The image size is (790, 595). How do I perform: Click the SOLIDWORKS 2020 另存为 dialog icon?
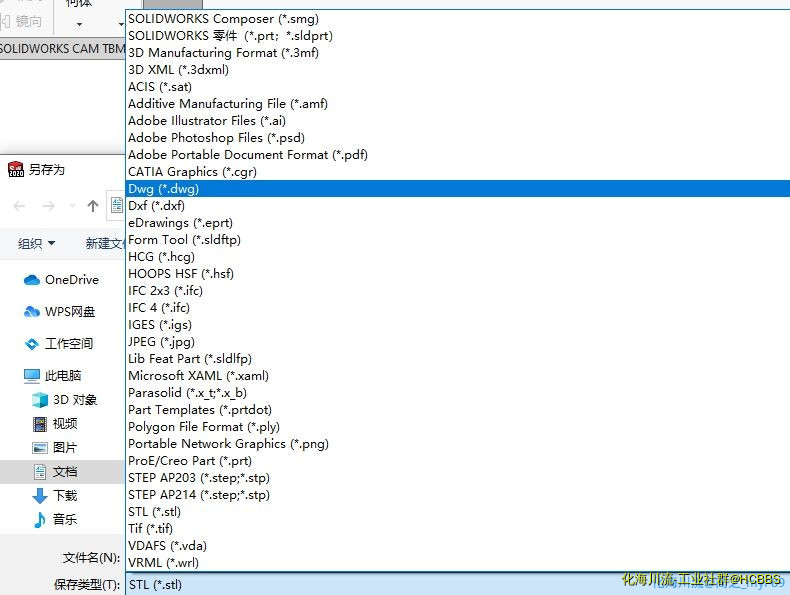[16, 169]
